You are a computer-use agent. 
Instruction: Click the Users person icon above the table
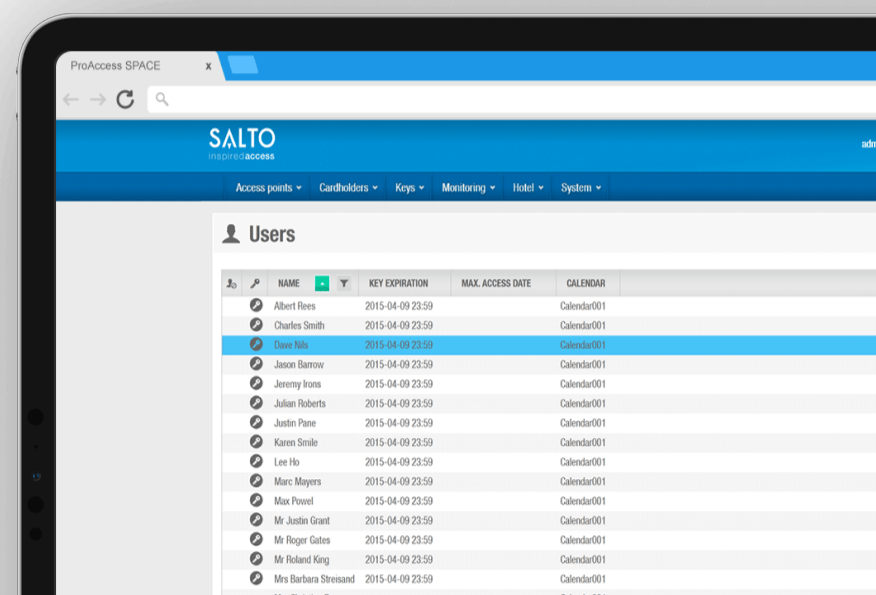tap(229, 233)
